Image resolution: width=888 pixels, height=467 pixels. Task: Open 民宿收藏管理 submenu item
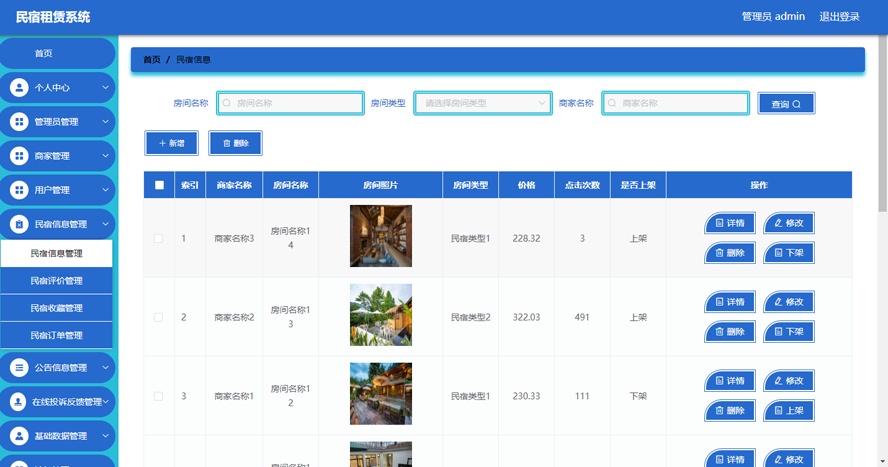click(x=57, y=308)
